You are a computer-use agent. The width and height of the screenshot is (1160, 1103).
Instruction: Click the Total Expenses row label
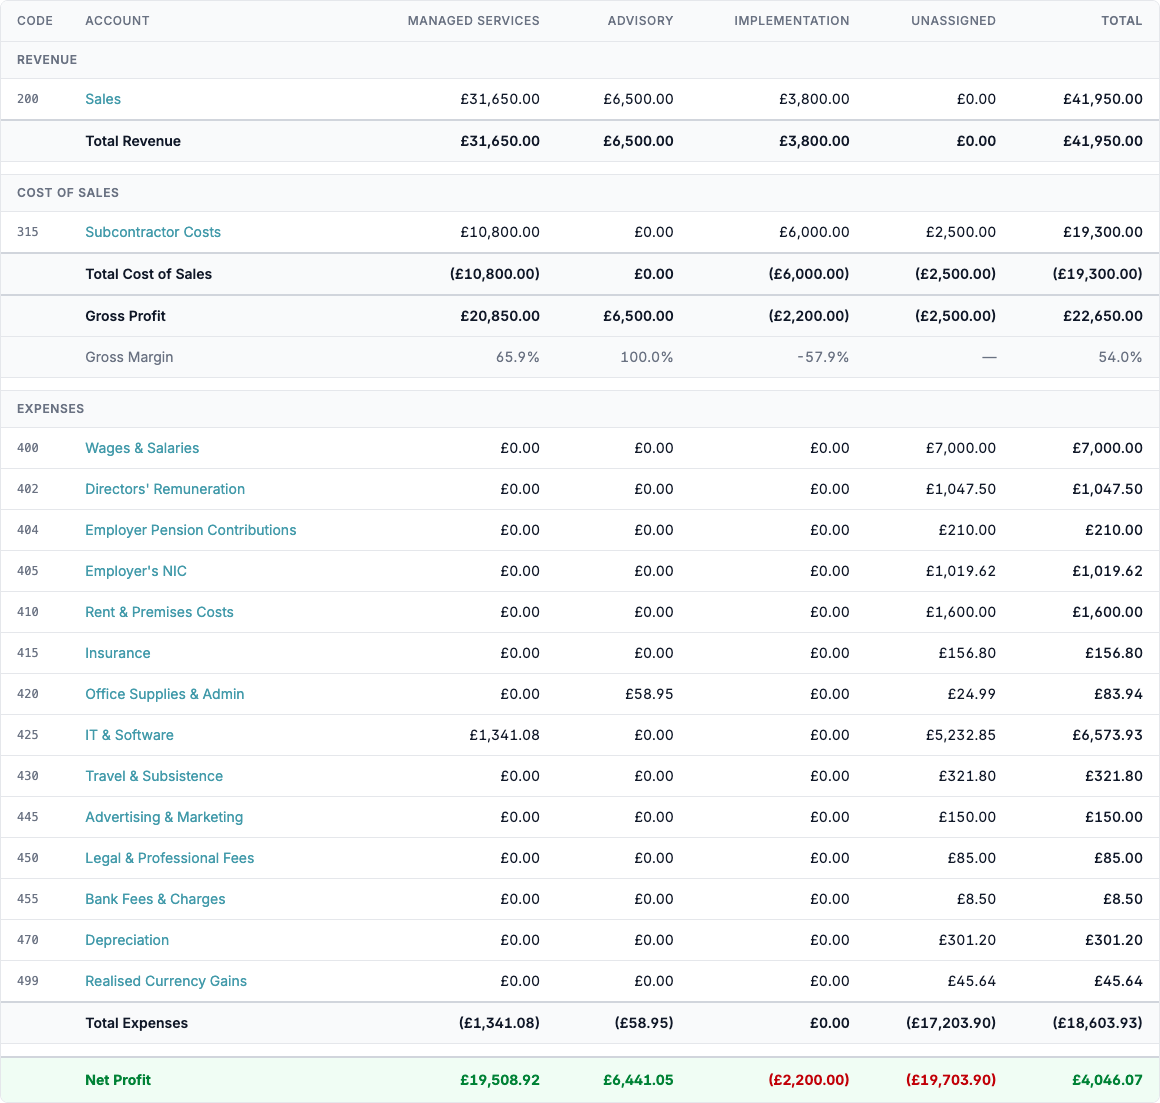(136, 1023)
